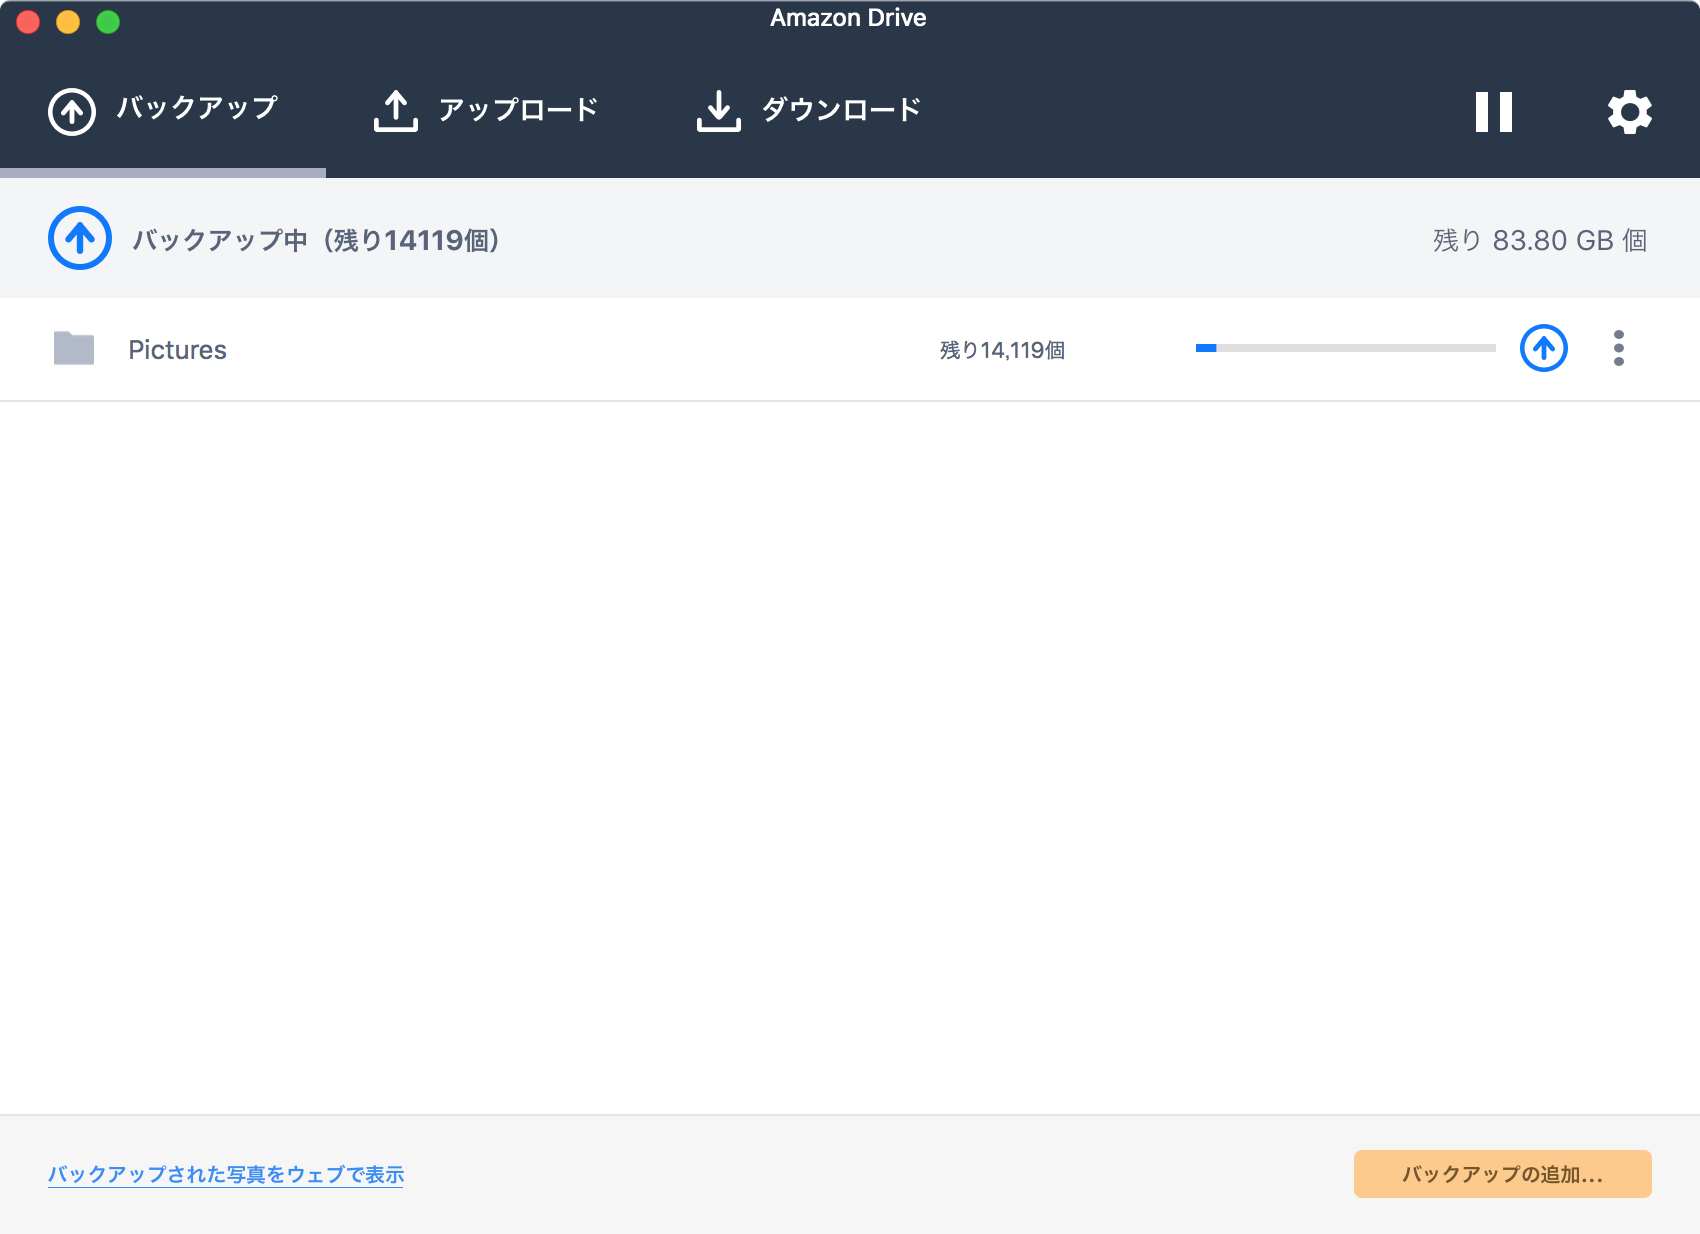Open settings via the gear icon
Image resolution: width=1700 pixels, height=1234 pixels.
coord(1630,112)
